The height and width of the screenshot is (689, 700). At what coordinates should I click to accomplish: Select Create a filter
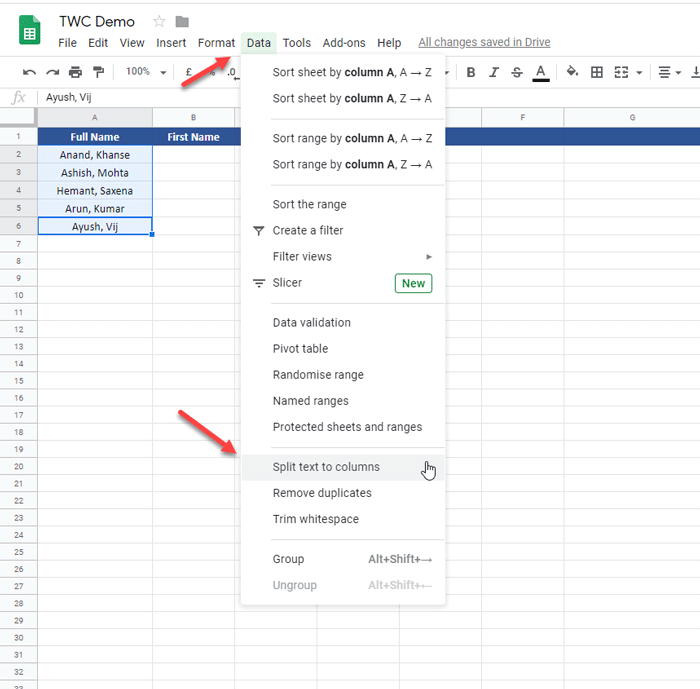[343, 230]
